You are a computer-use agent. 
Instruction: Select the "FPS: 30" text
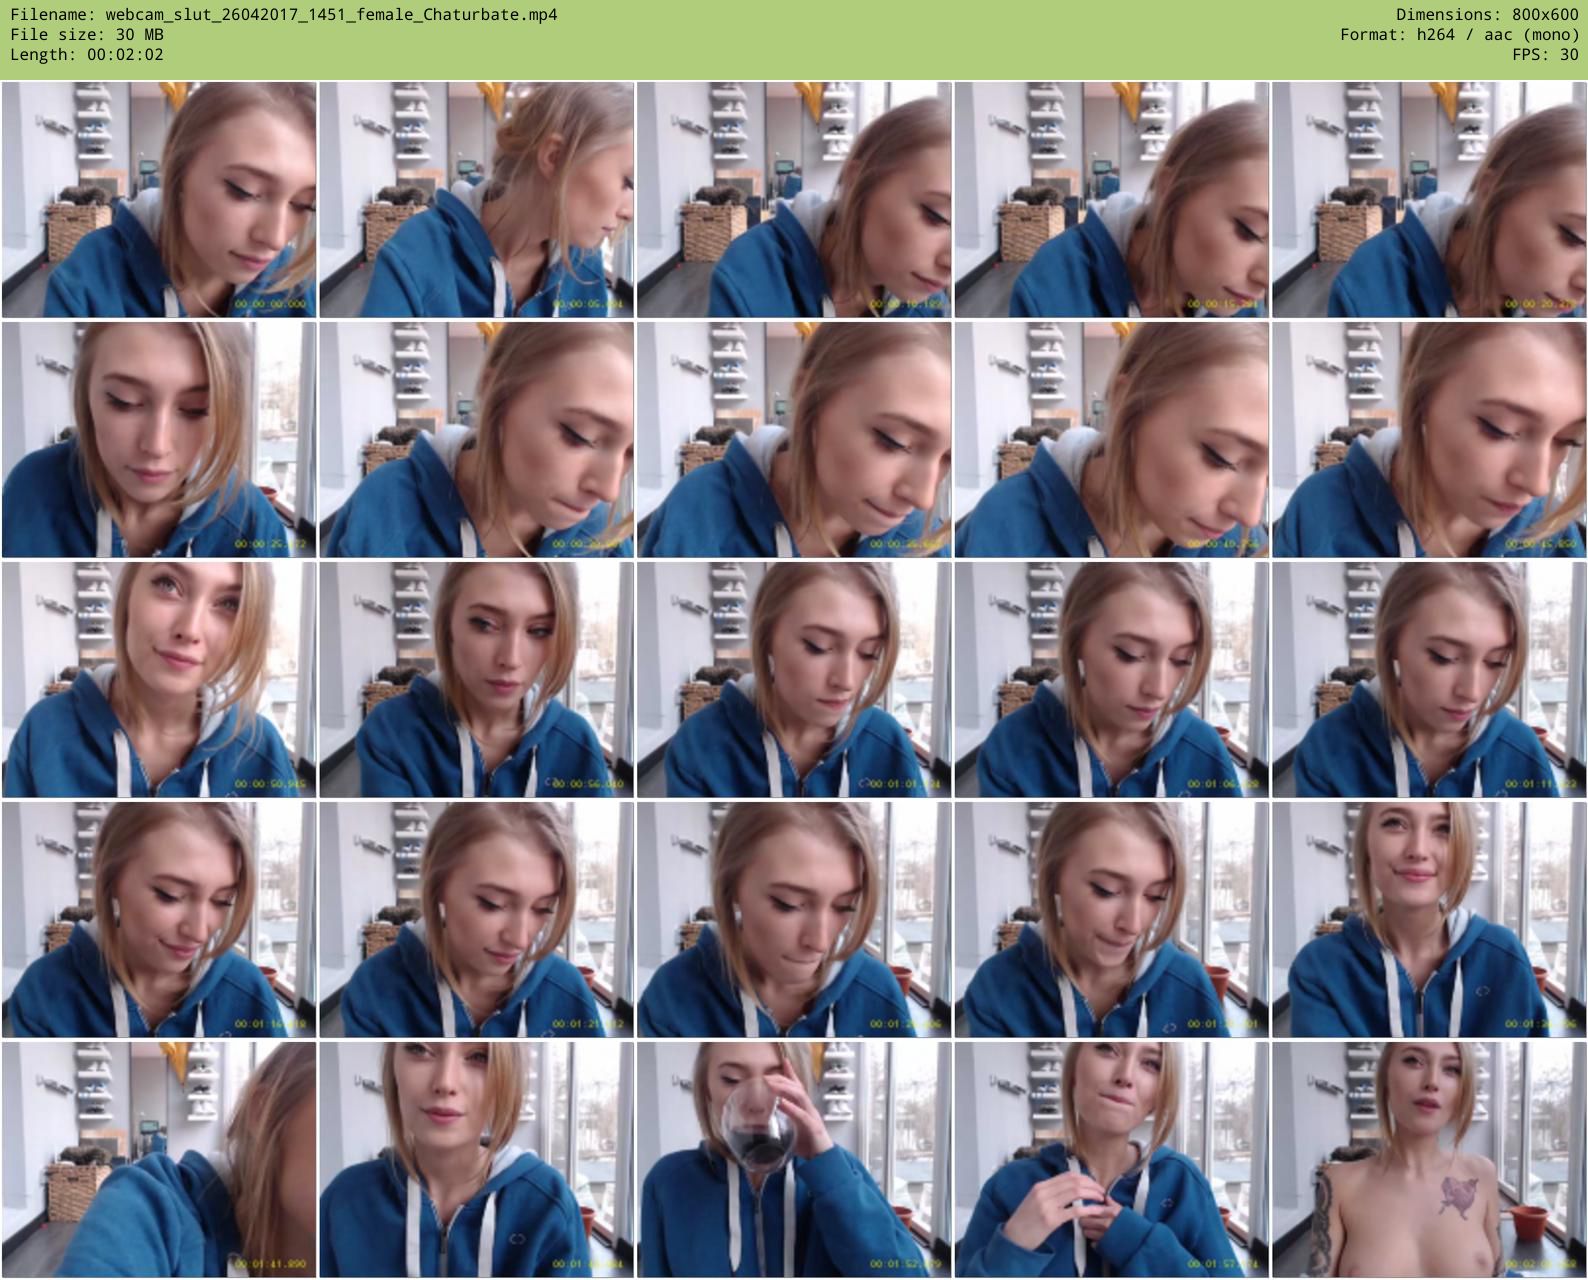point(1546,54)
